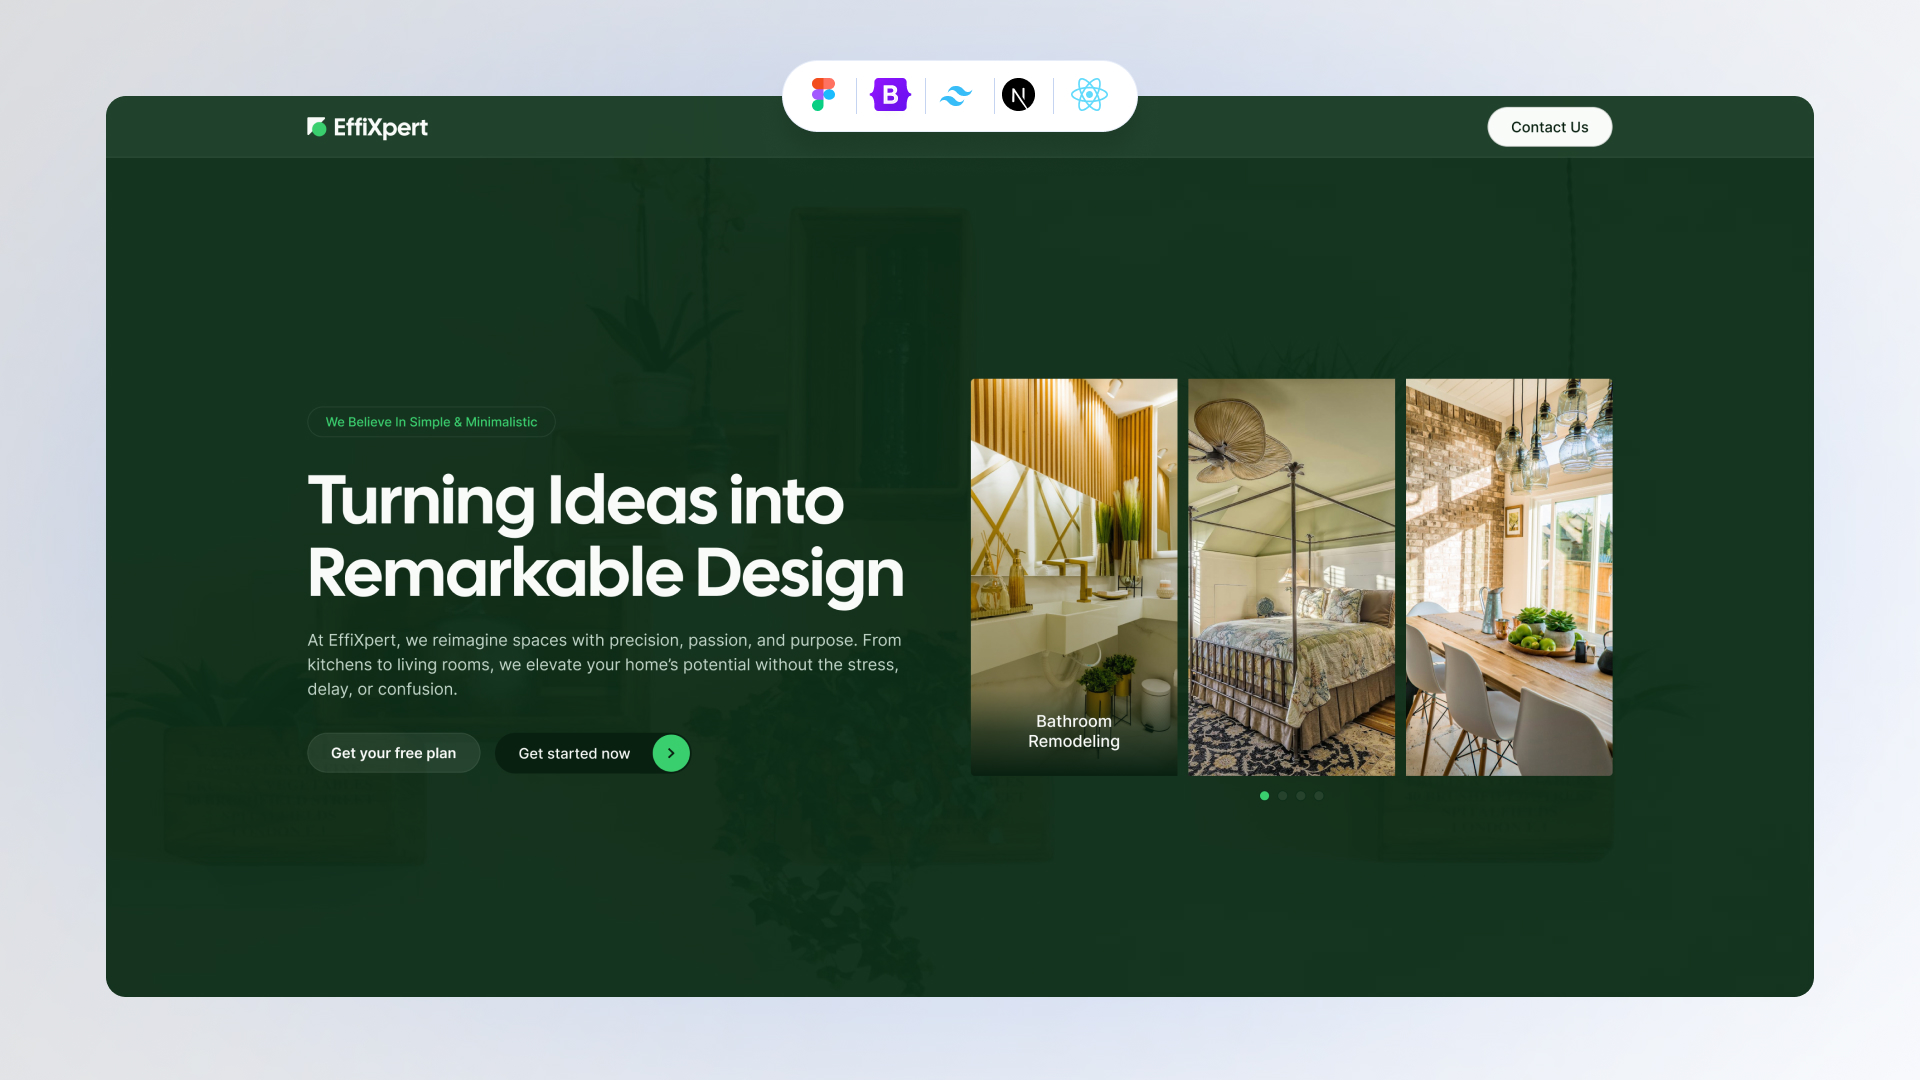Click the Tailwind CSS wave icon
The width and height of the screenshot is (1920, 1080).
click(956, 95)
